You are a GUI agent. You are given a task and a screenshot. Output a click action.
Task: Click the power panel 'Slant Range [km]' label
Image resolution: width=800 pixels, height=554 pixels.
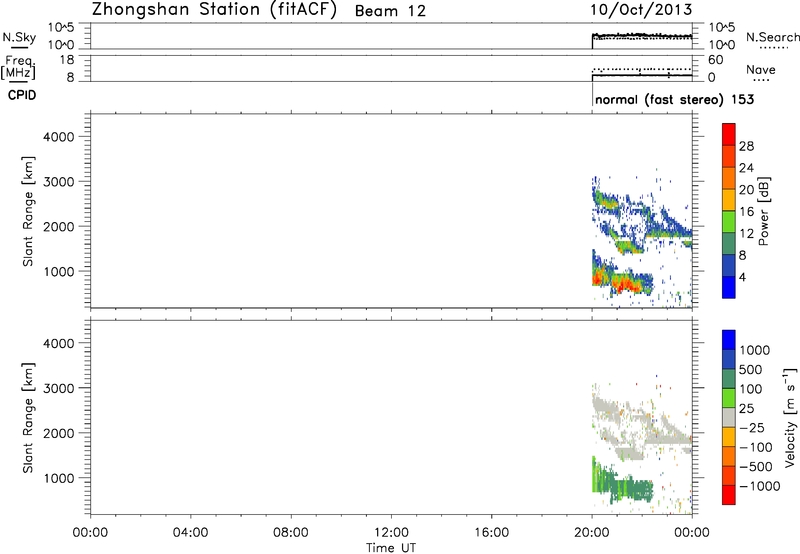[x=28, y=211]
